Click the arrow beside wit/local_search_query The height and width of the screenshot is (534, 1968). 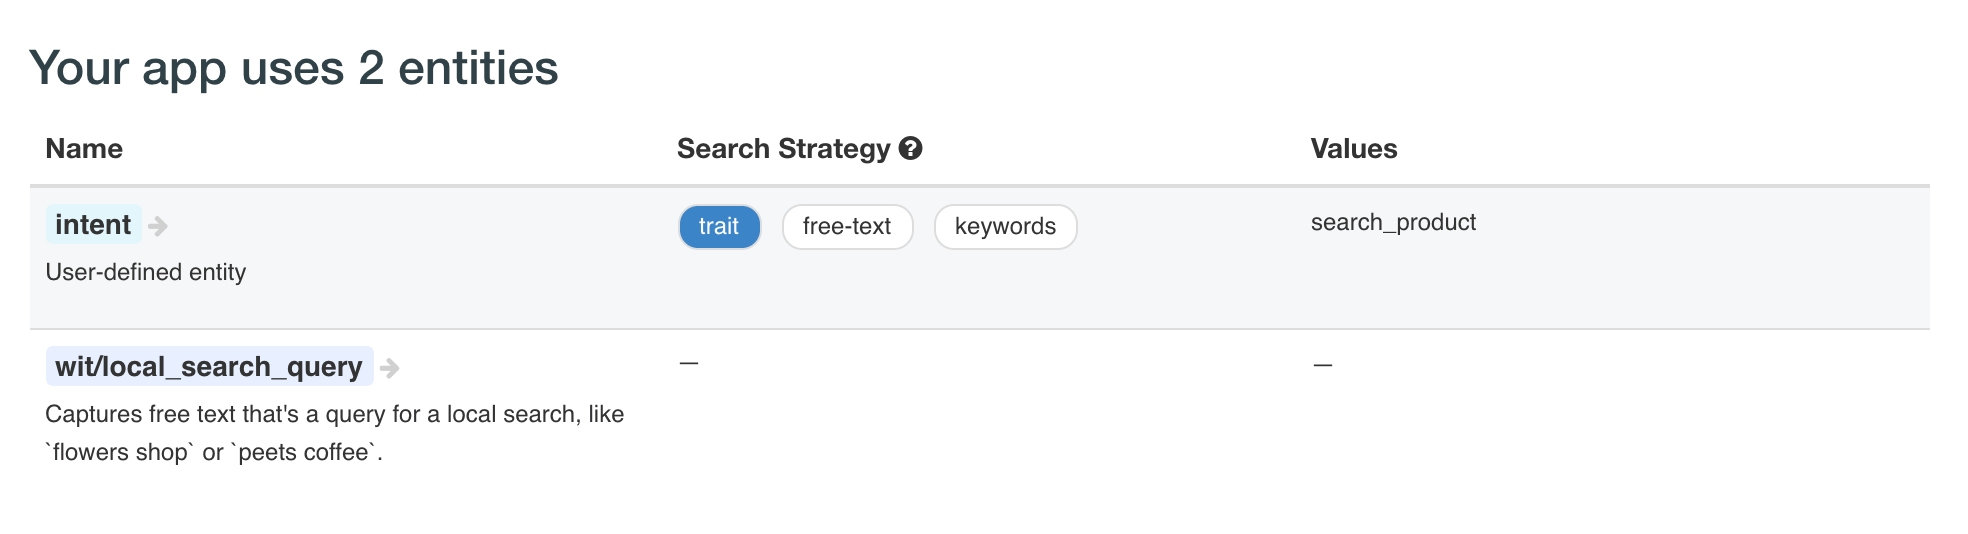(390, 369)
